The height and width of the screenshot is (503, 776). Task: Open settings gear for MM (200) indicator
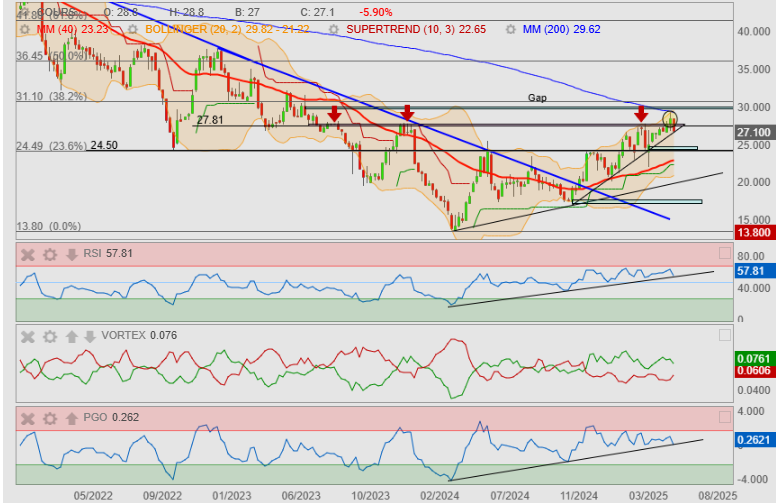[x=511, y=29]
